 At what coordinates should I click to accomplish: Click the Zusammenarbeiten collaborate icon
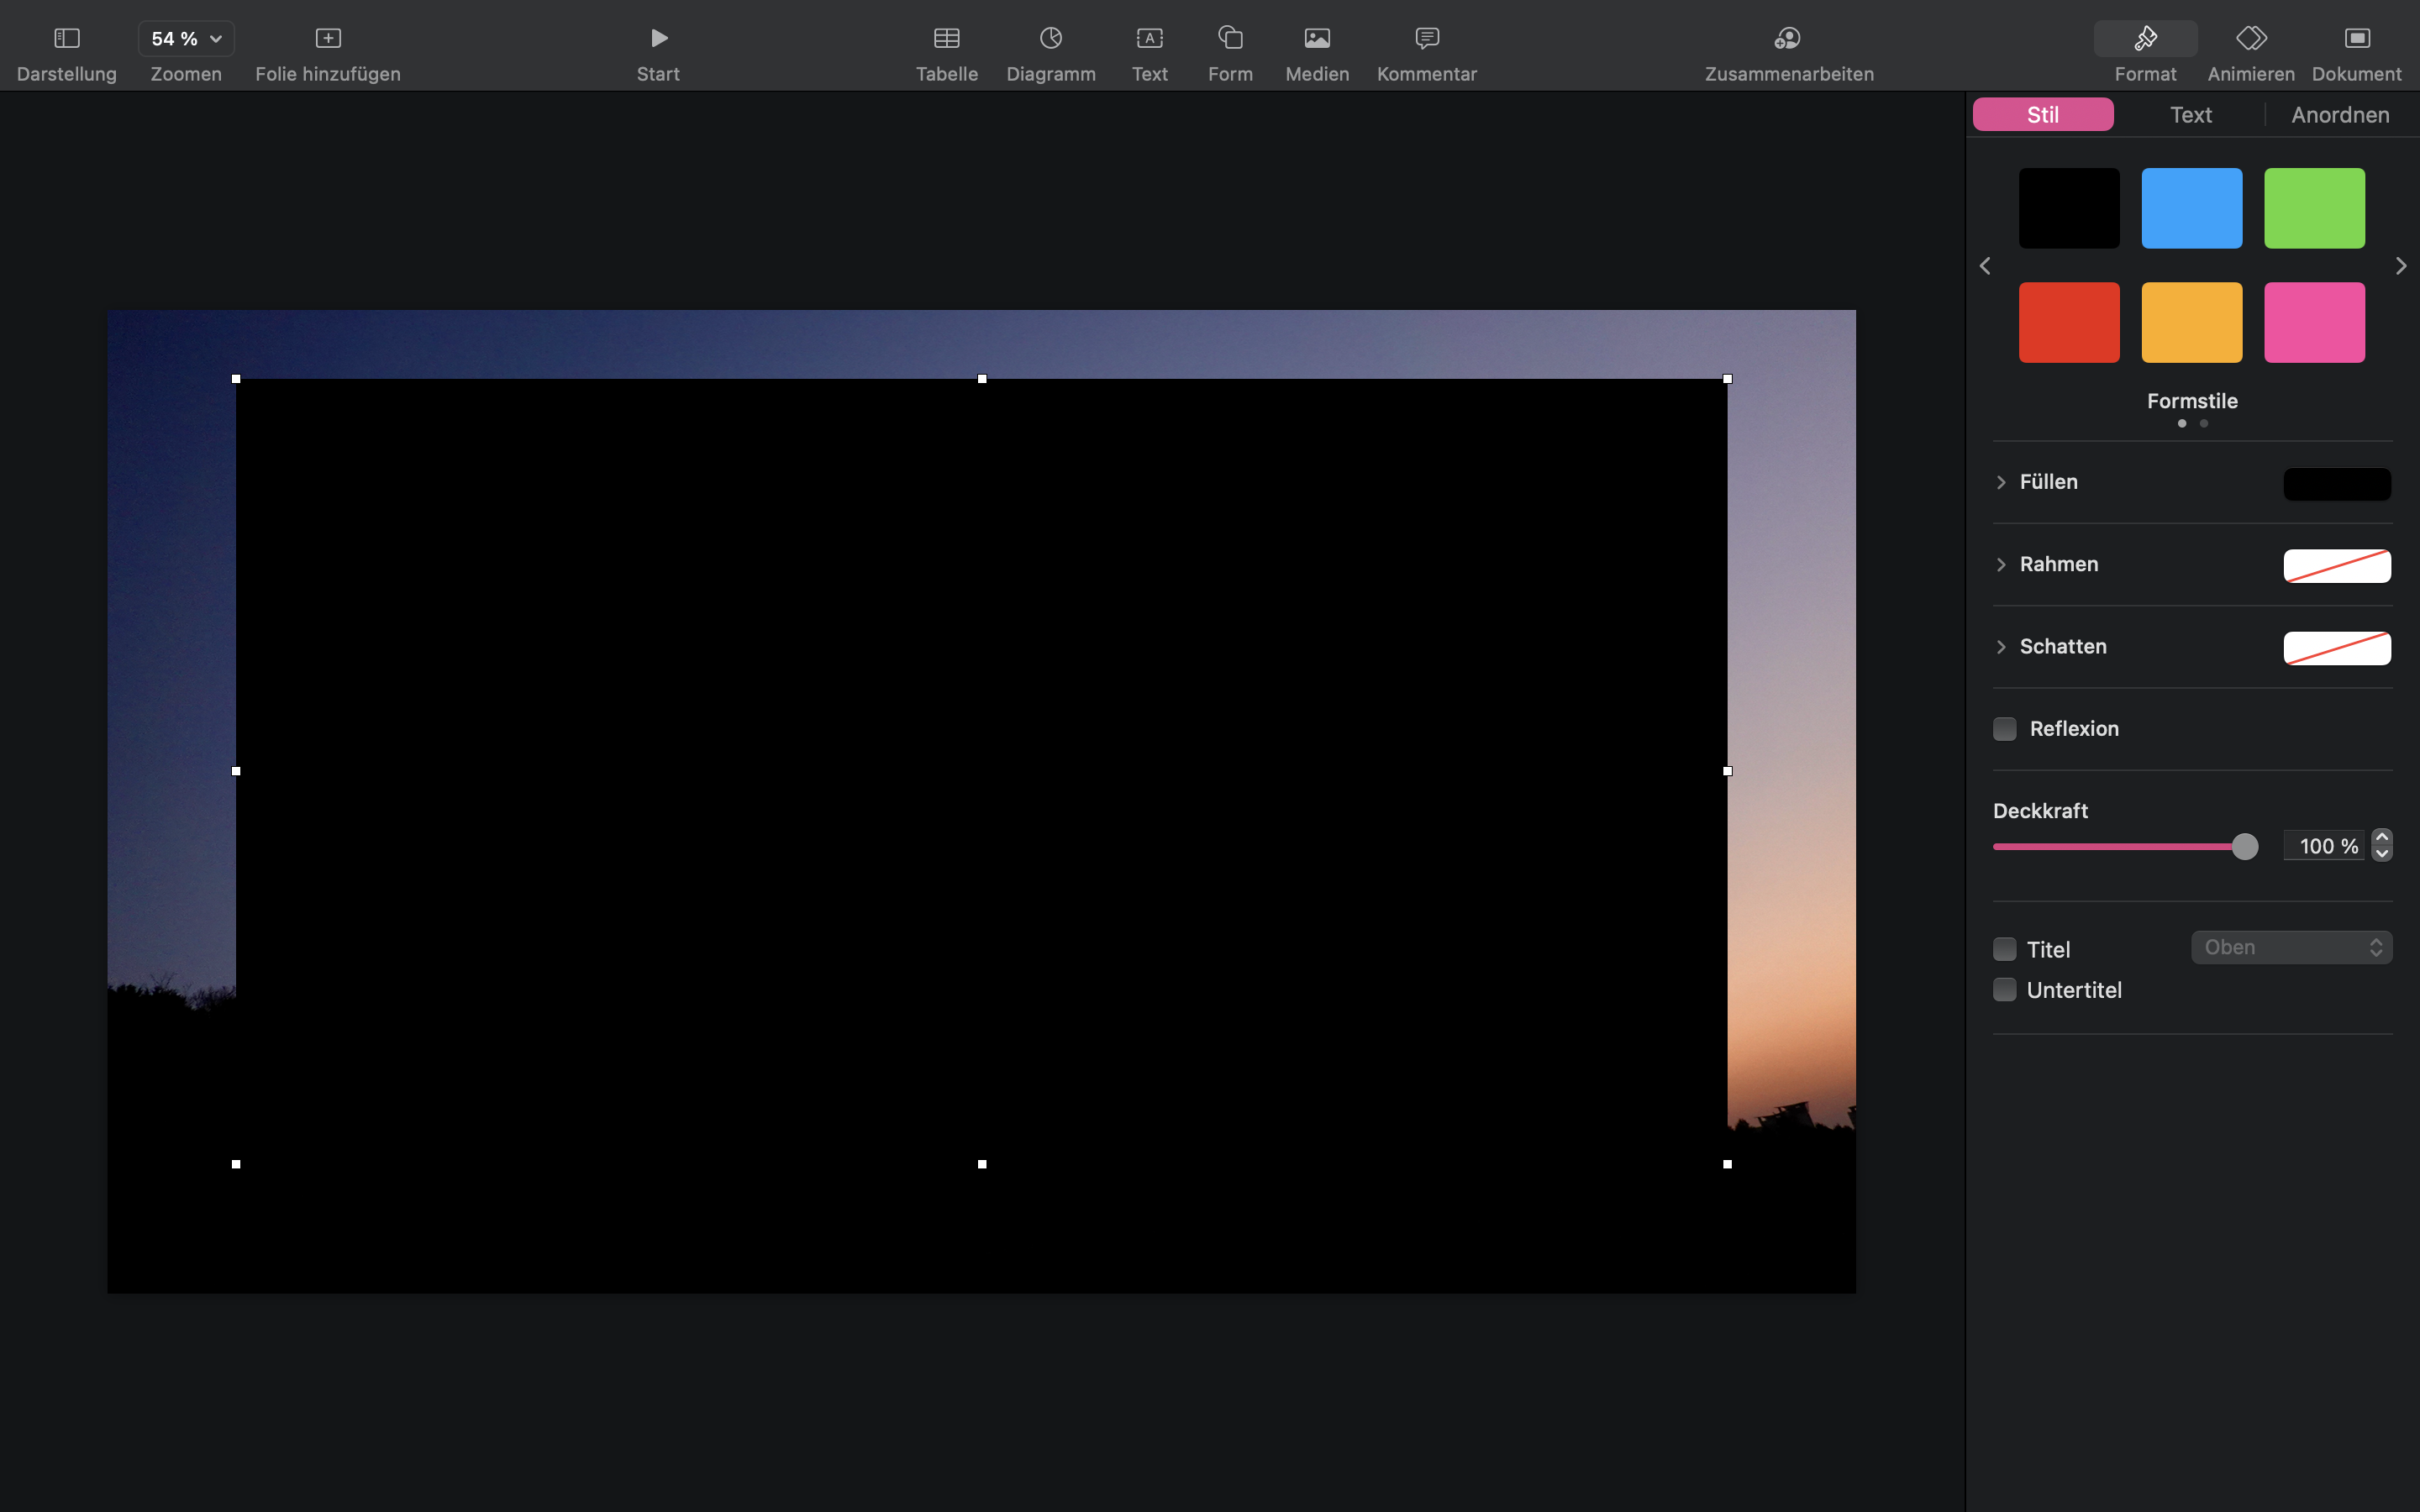click(1788, 39)
